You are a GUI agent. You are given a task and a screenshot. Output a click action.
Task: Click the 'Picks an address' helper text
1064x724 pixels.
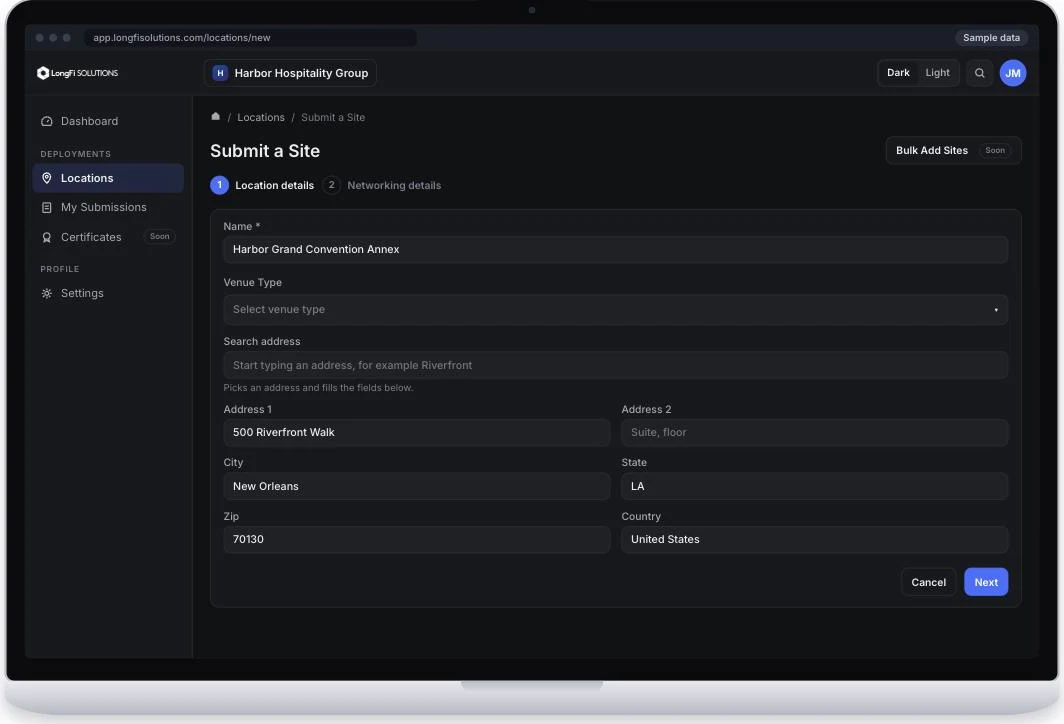318,387
